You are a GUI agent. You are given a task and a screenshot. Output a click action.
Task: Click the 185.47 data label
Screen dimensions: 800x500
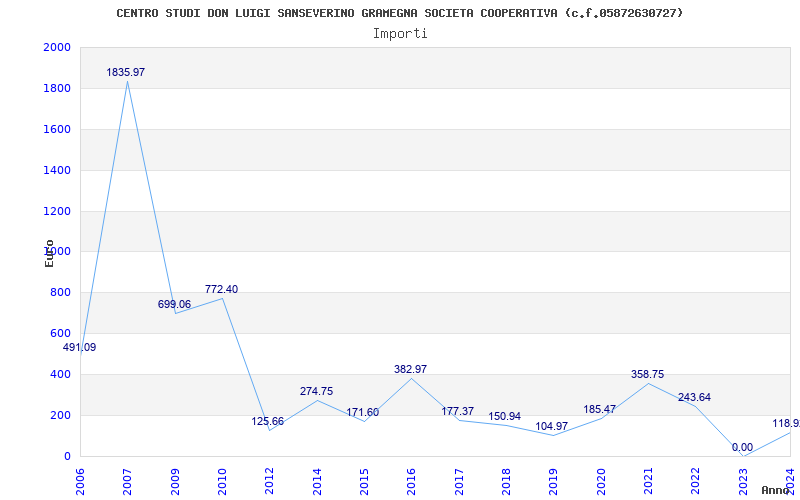click(599, 409)
